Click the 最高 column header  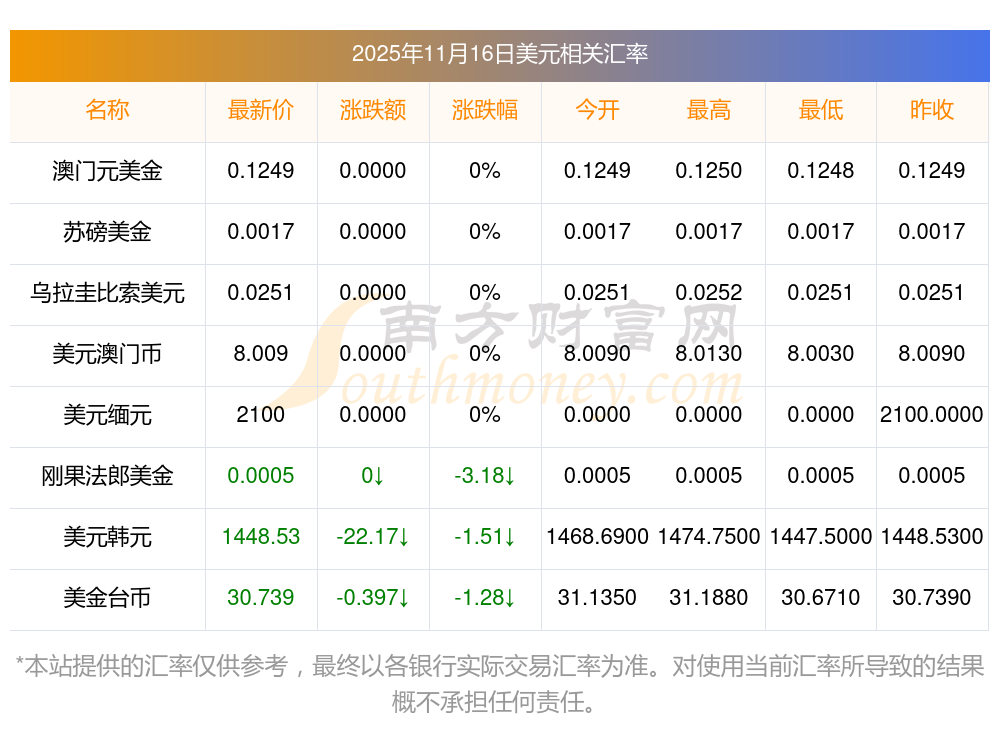click(x=708, y=110)
